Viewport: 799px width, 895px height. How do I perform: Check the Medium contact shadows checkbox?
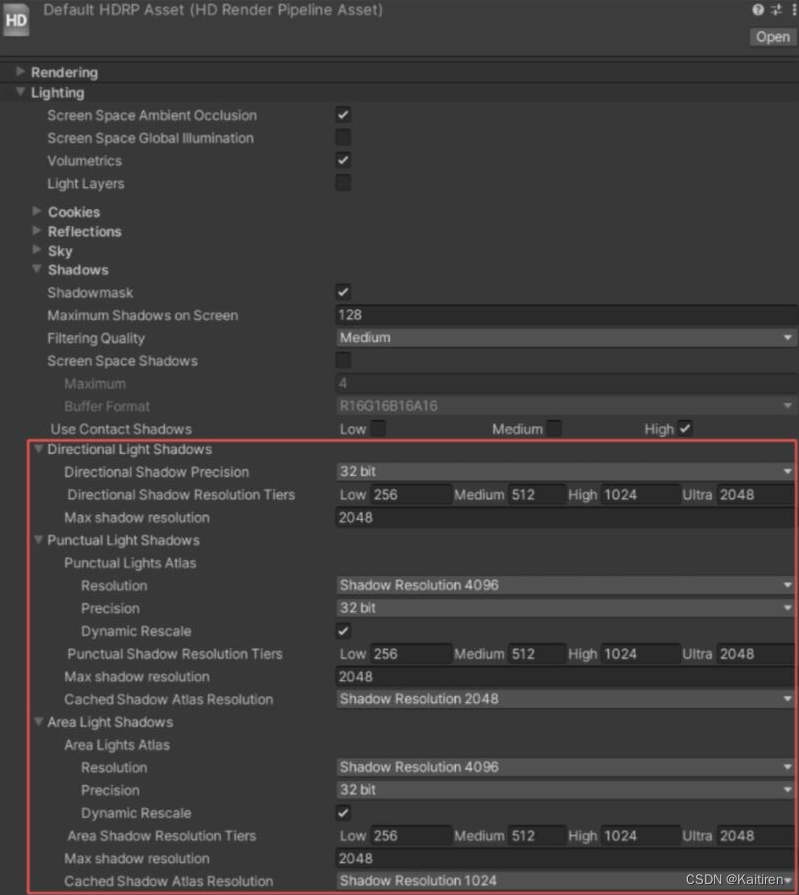(554, 429)
